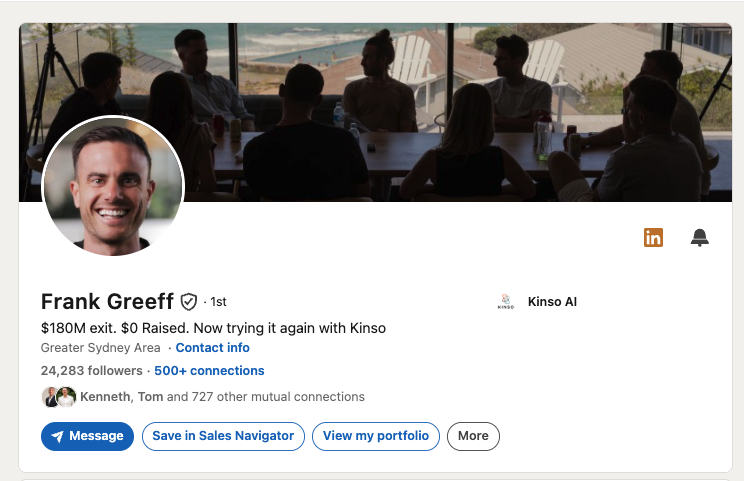Click the View my portfolio button

click(376, 436)
